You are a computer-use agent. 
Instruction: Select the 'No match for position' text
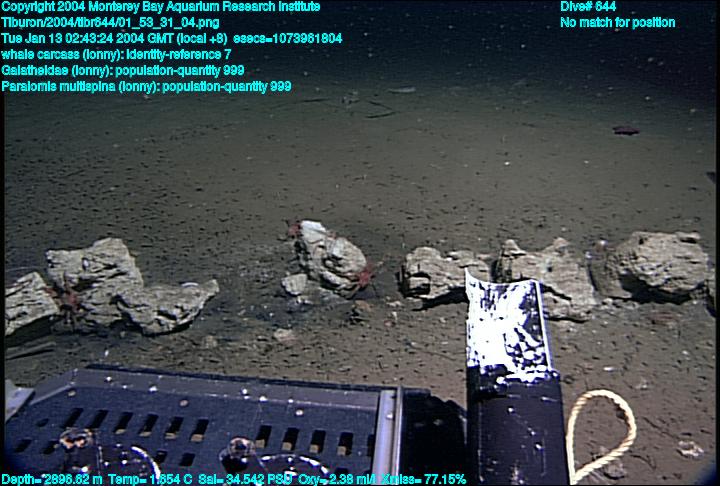[618, 23]
